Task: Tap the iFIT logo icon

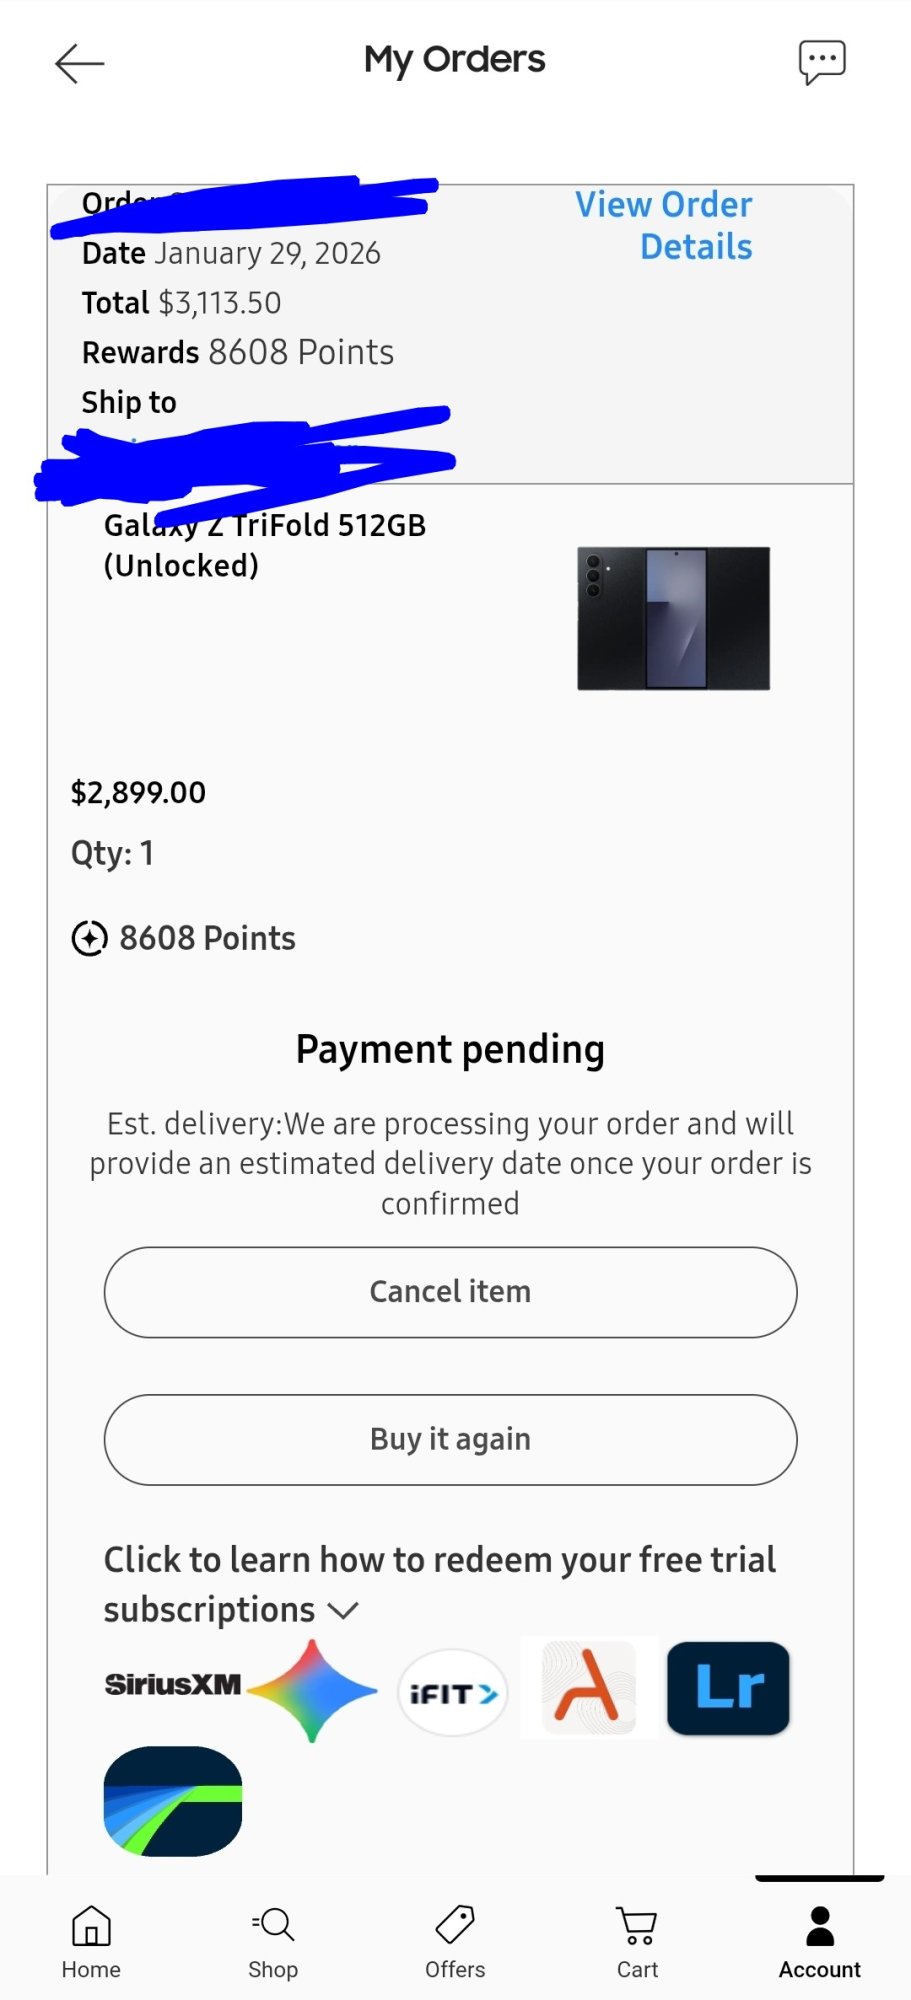Action: (453, 1693)
